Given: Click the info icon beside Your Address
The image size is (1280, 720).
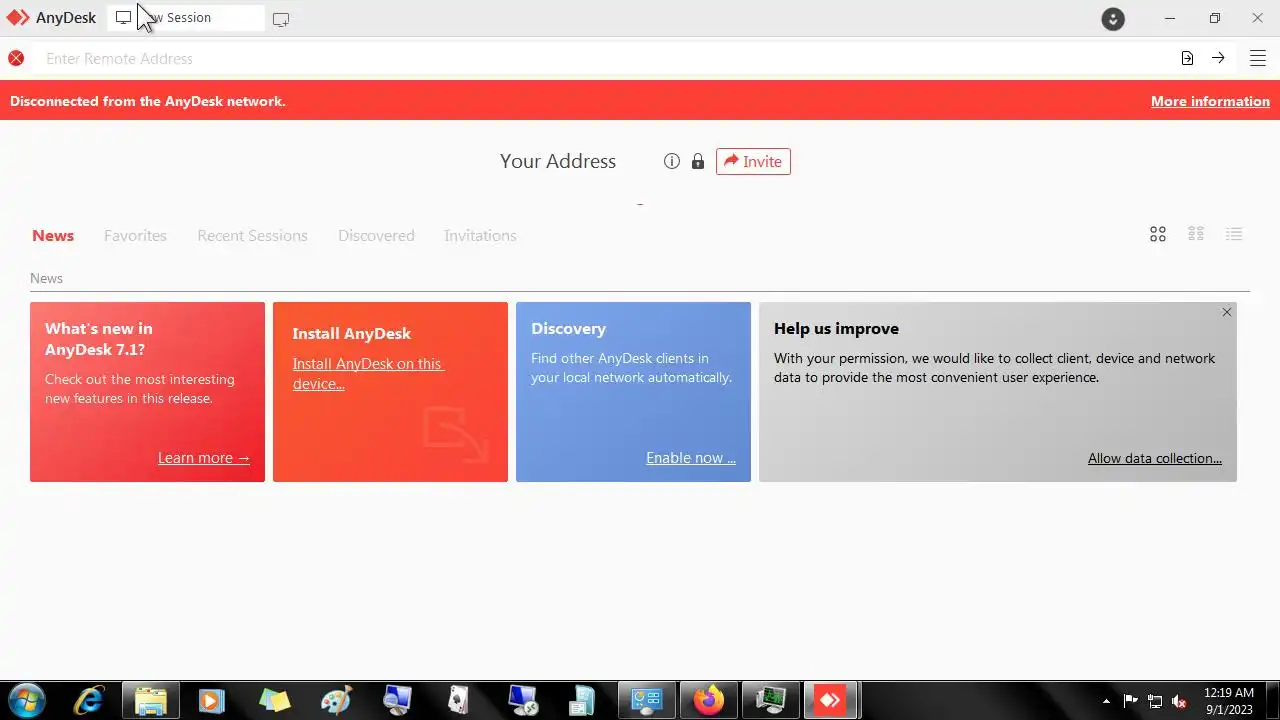Looking at the screenshot, I should (x=672, y=161).
